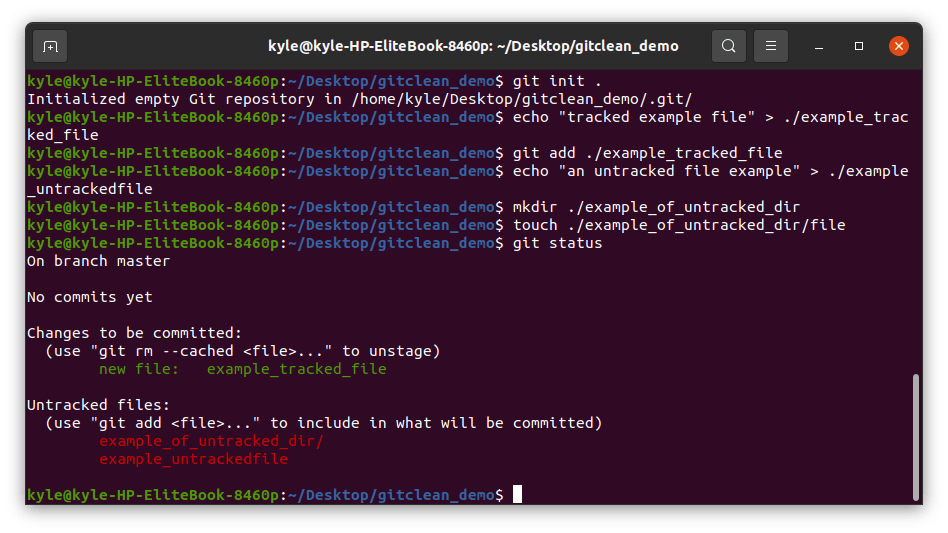Click 'Initialized empty Git repository' output line
948x533 pixels.
pyautogui.click(x=359, y=99)
